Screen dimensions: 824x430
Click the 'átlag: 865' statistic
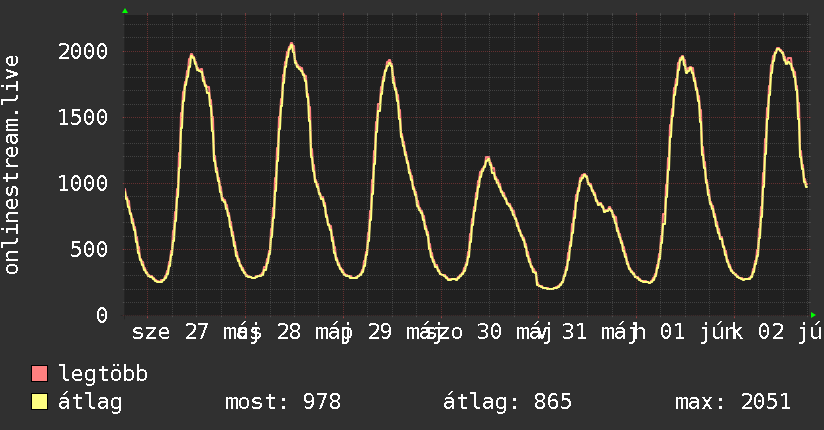coord(507,402)
